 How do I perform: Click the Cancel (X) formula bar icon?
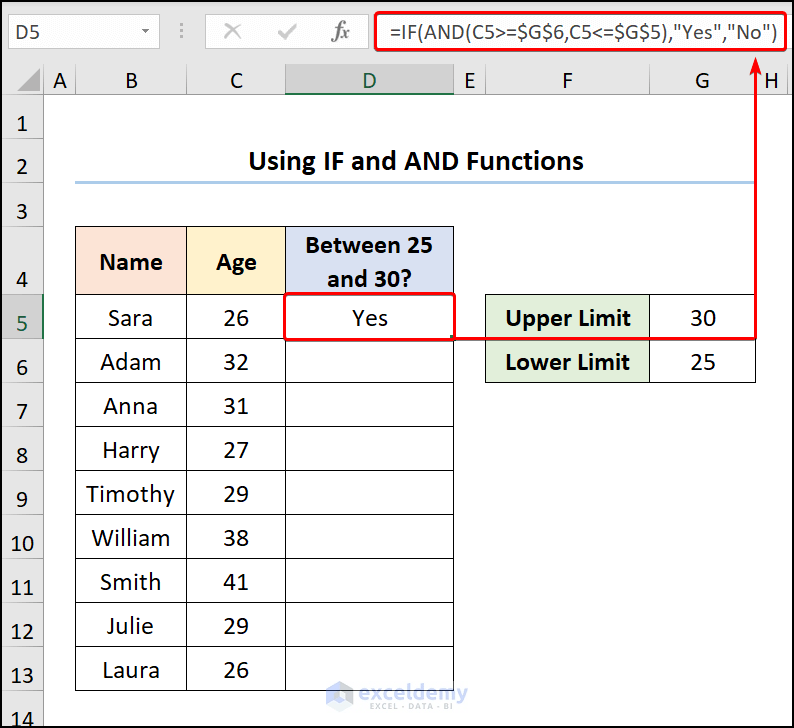click(x=232, y=32)
